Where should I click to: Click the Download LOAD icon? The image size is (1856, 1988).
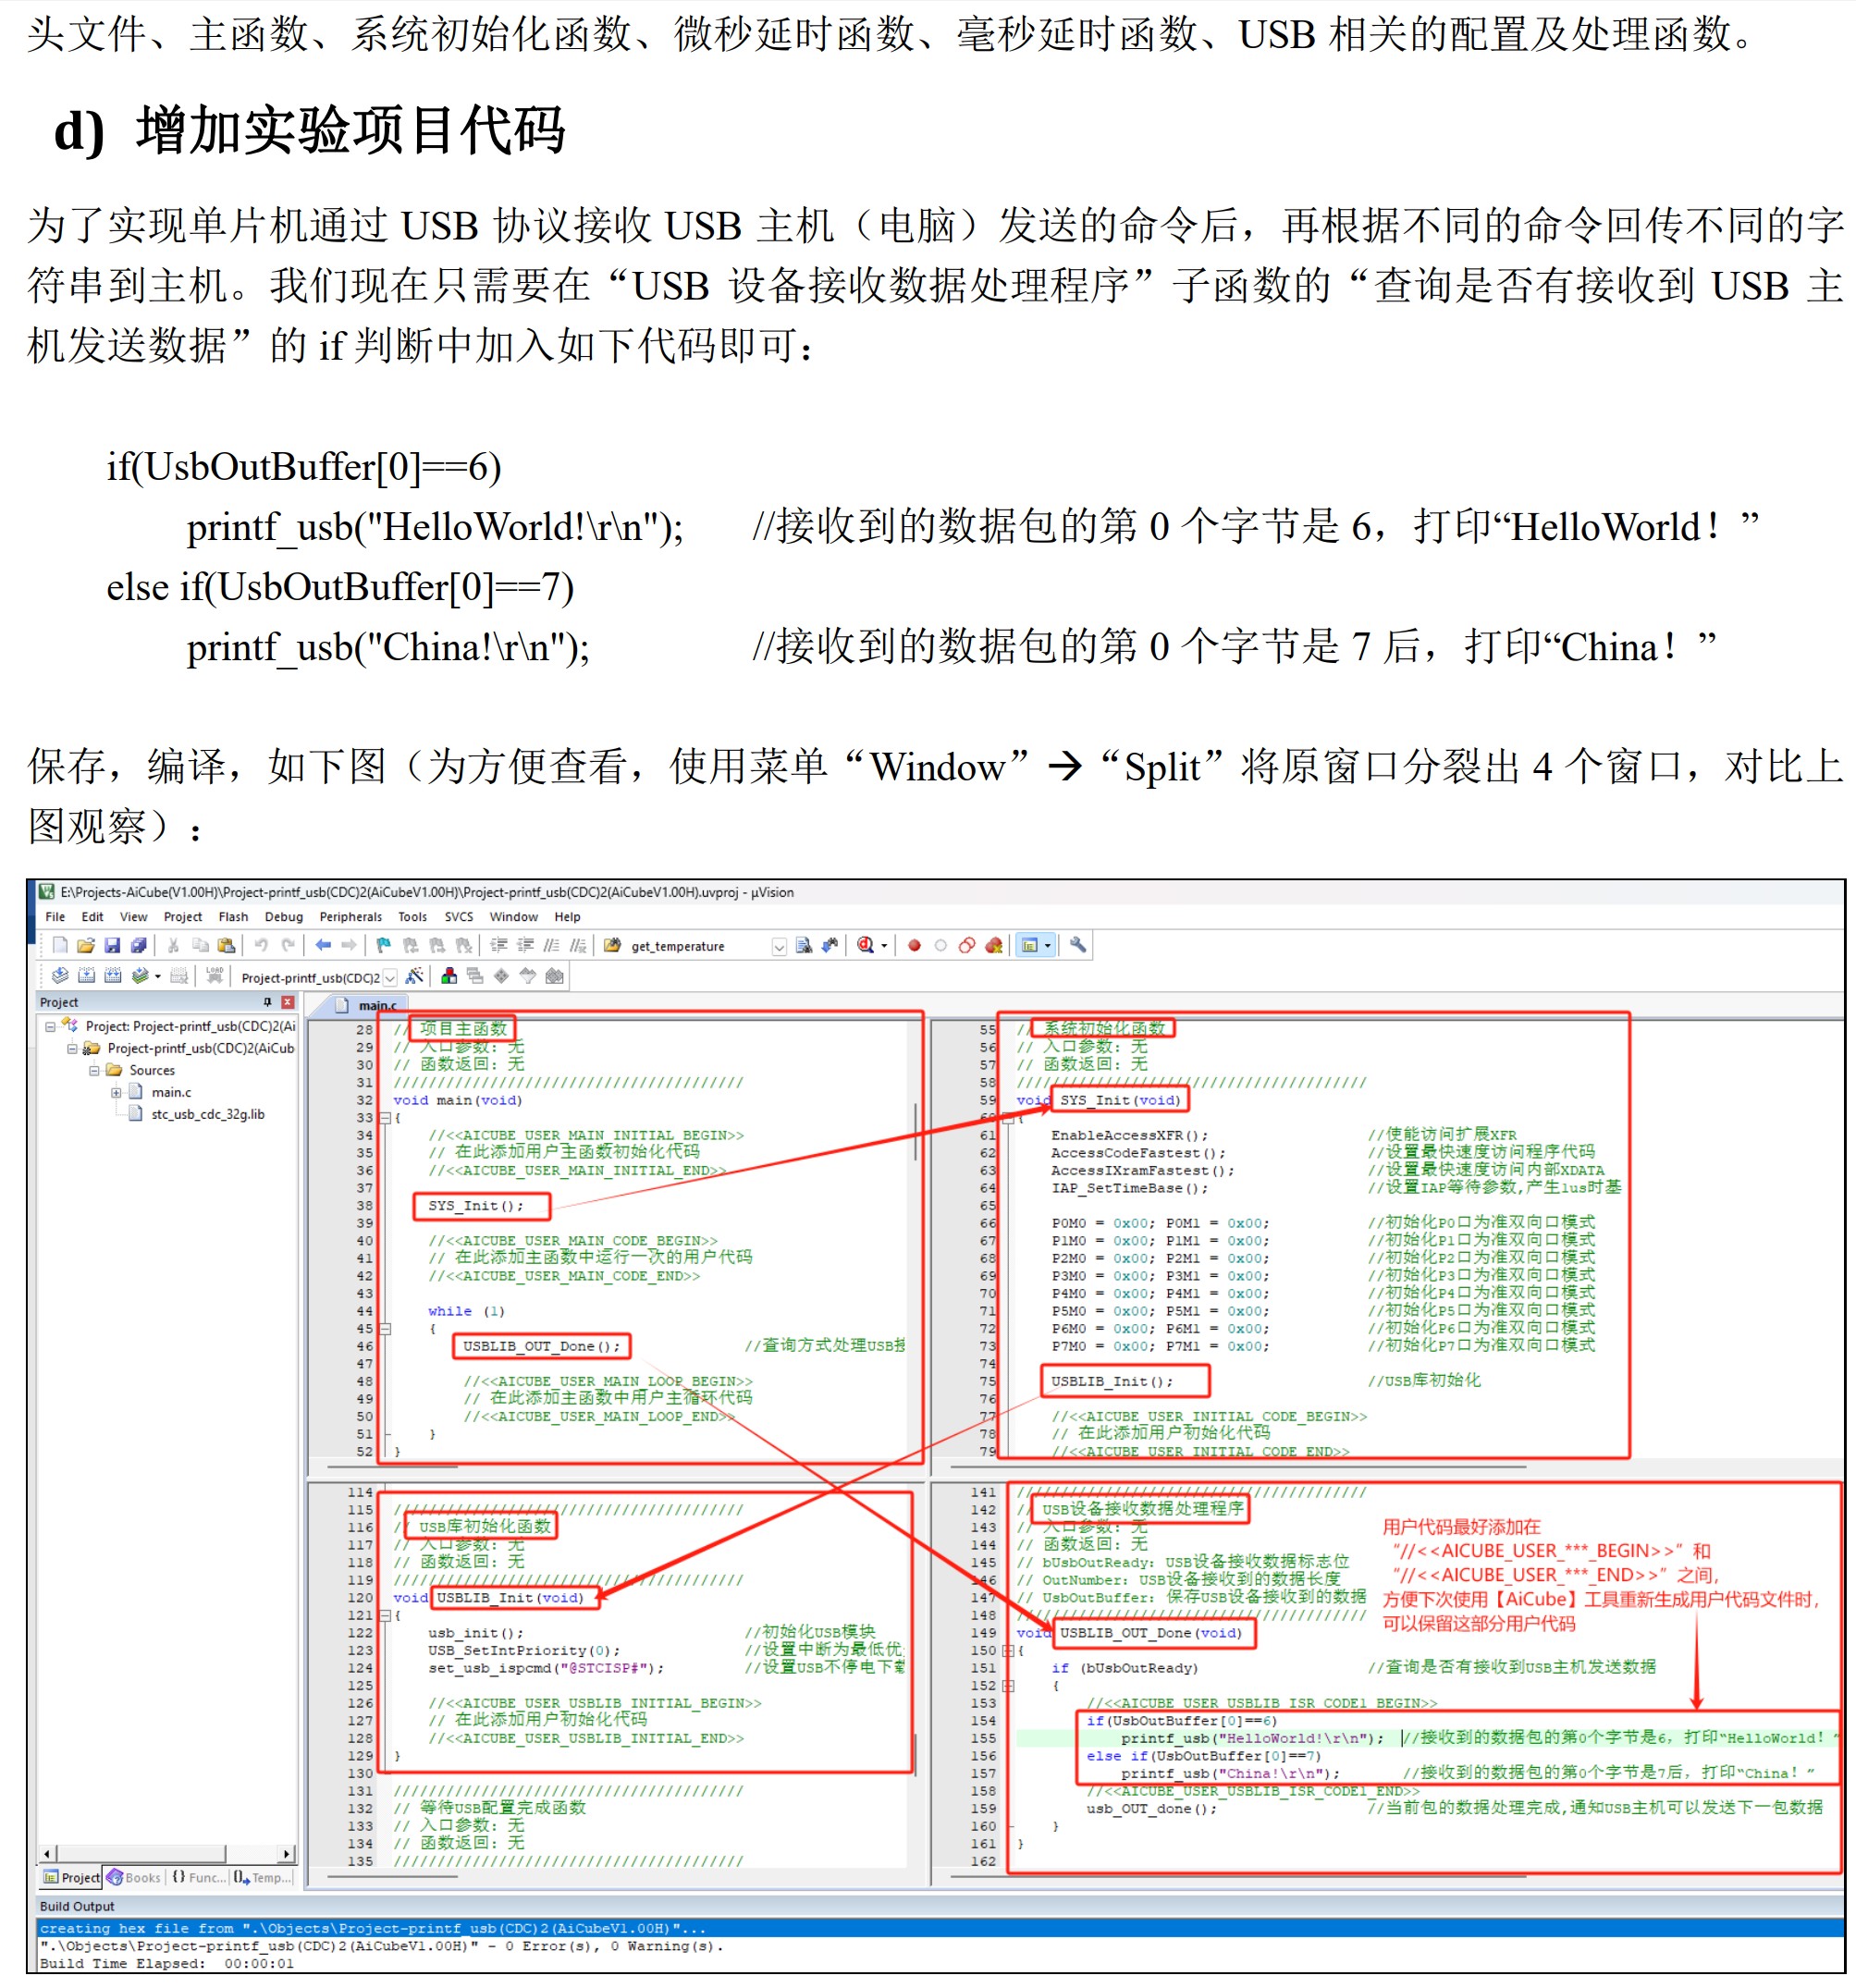pyautogui.click(x=214, y=976)
